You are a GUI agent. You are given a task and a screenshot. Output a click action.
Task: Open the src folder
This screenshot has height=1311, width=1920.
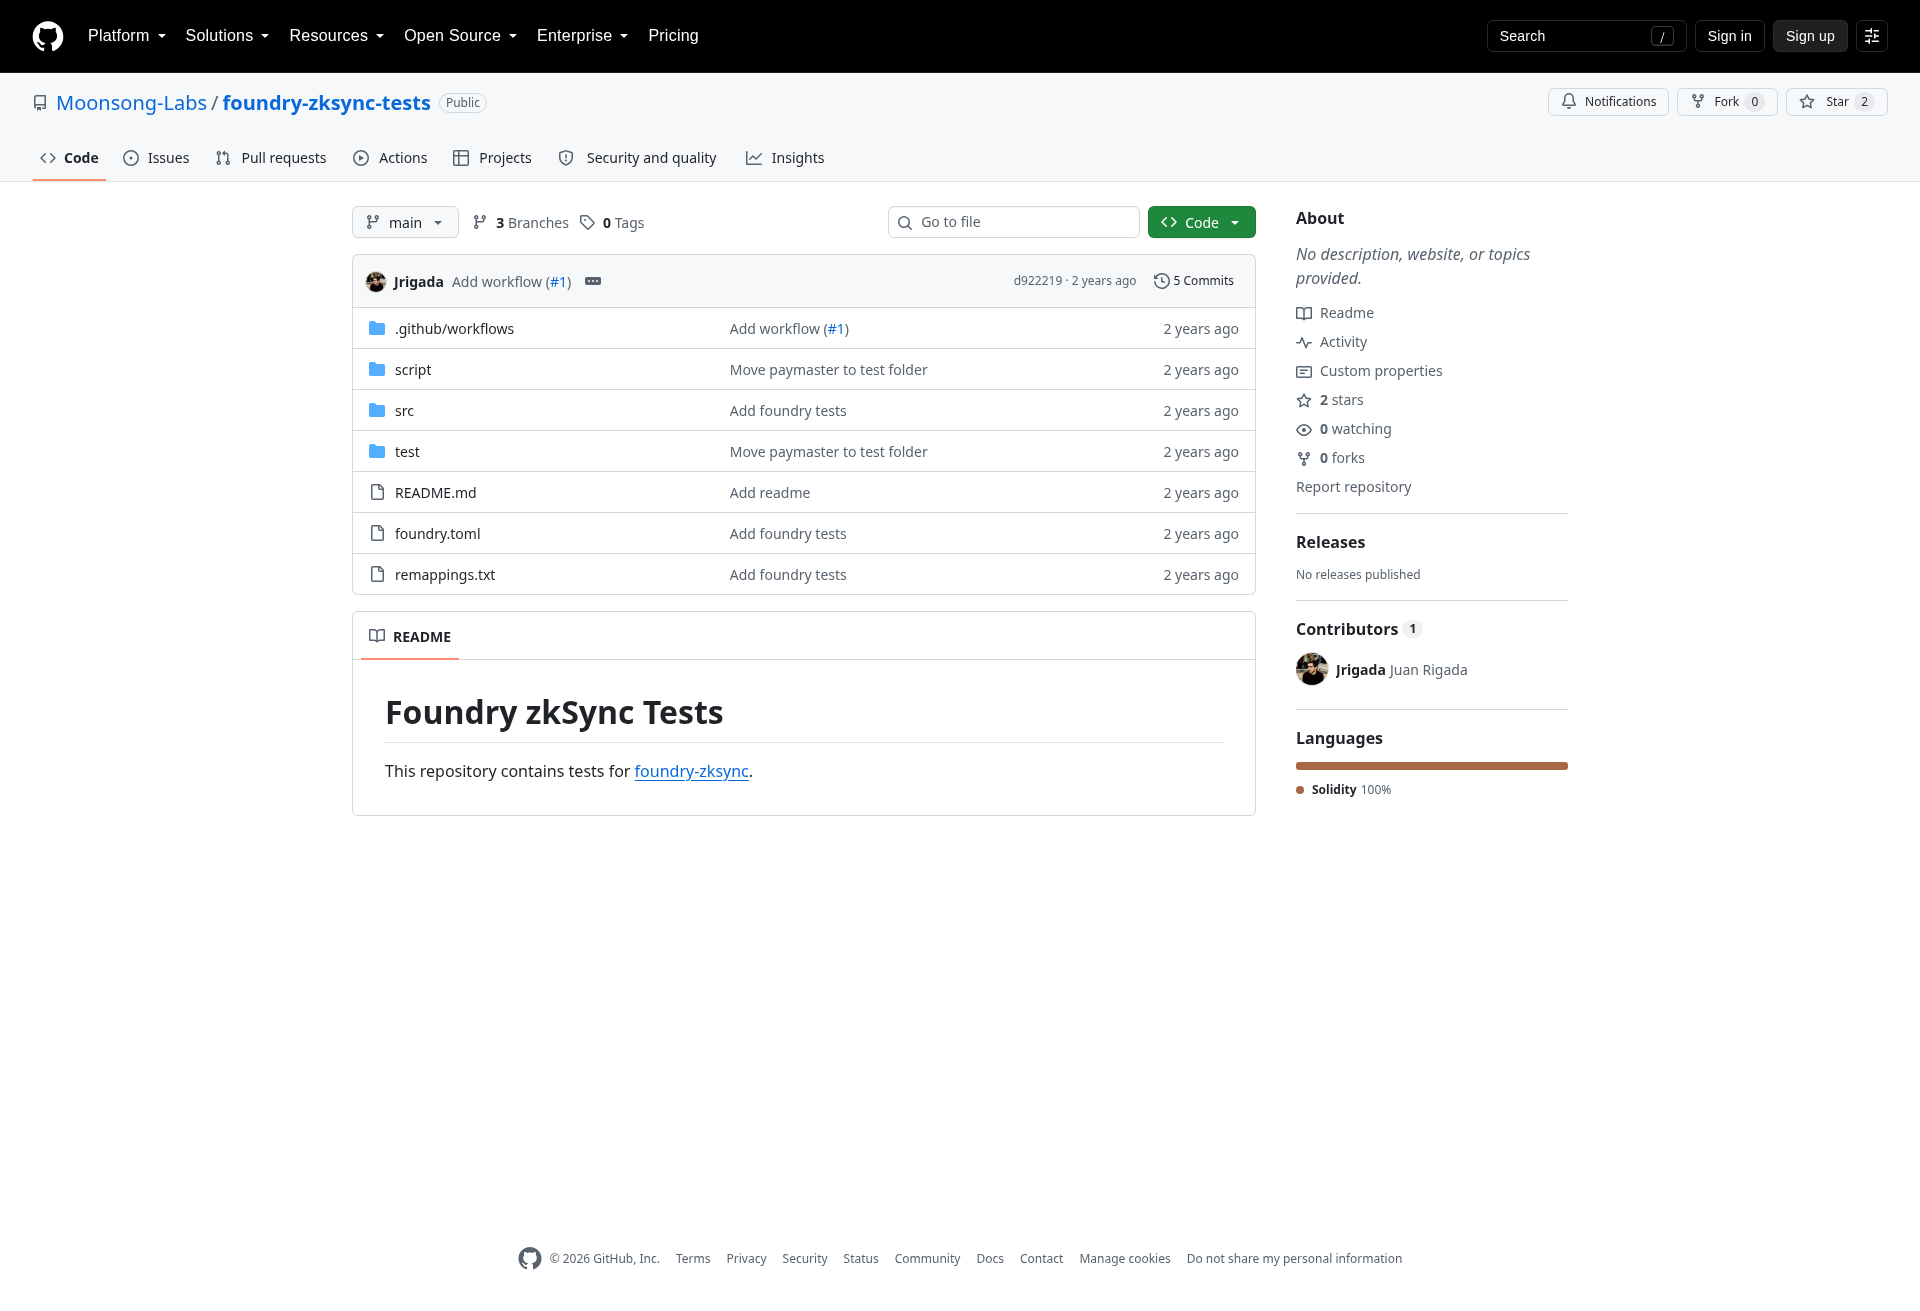404,411
